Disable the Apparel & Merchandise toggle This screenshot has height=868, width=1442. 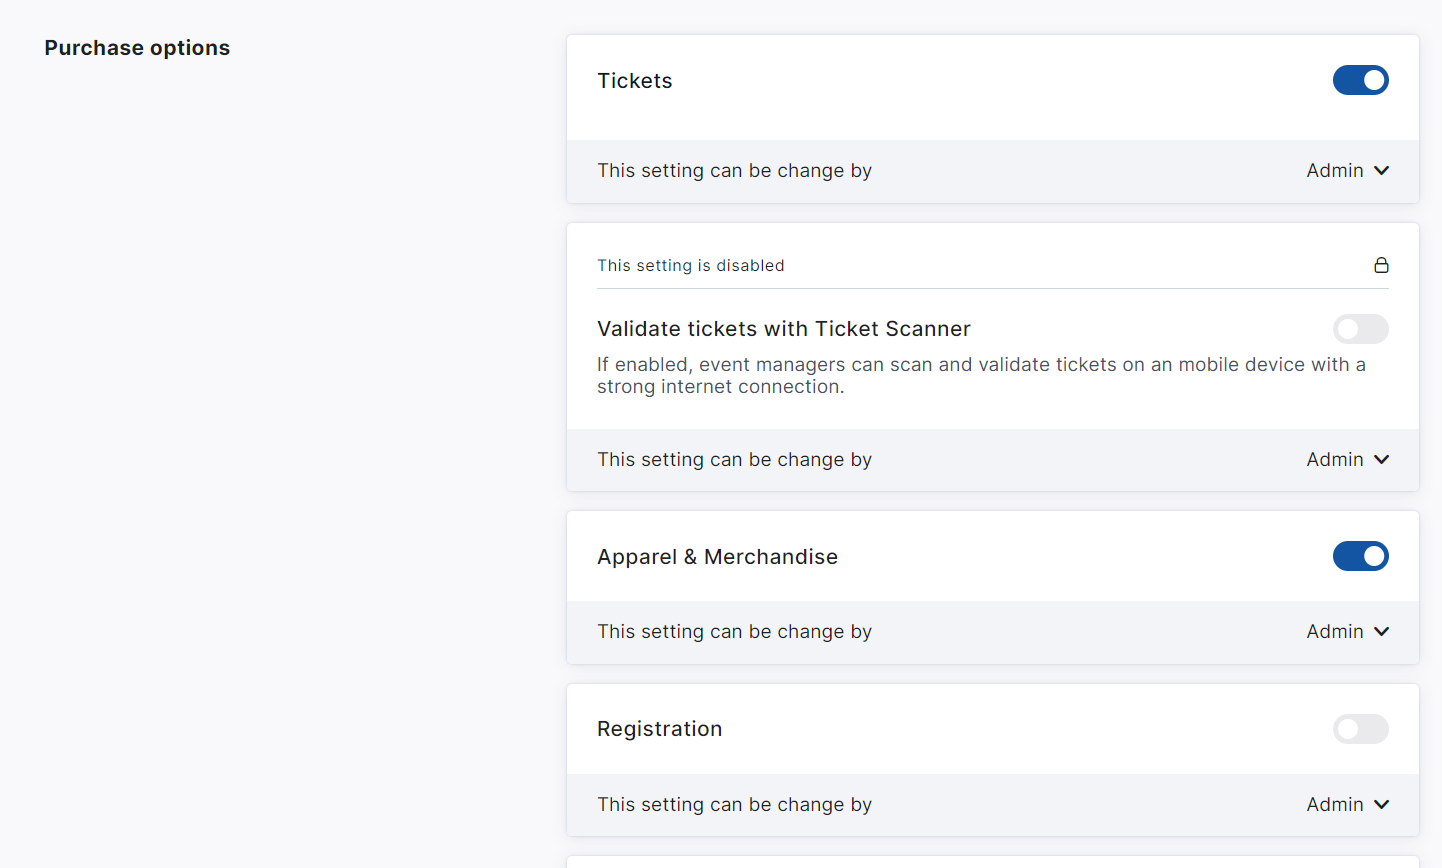click(x=1360, y=556)
